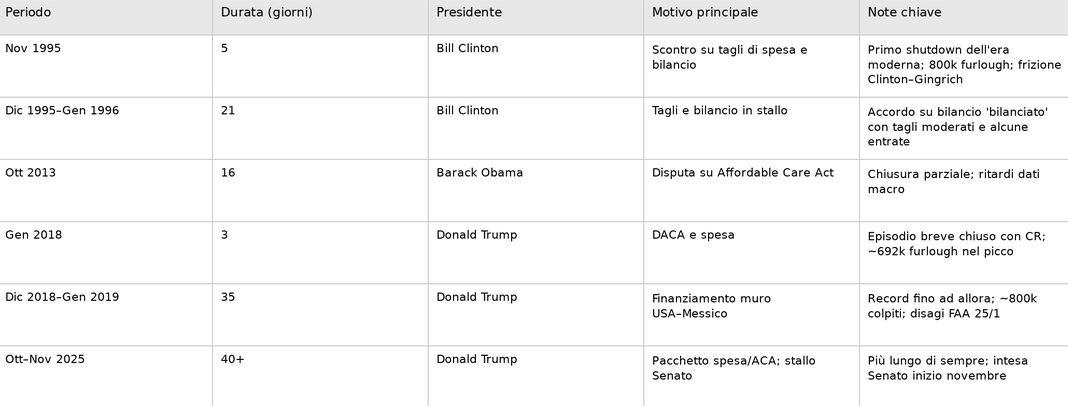Select the Ott–Nov 2025 period cell
This screenshot has height=406, width=1068.
tap(45, 359)
